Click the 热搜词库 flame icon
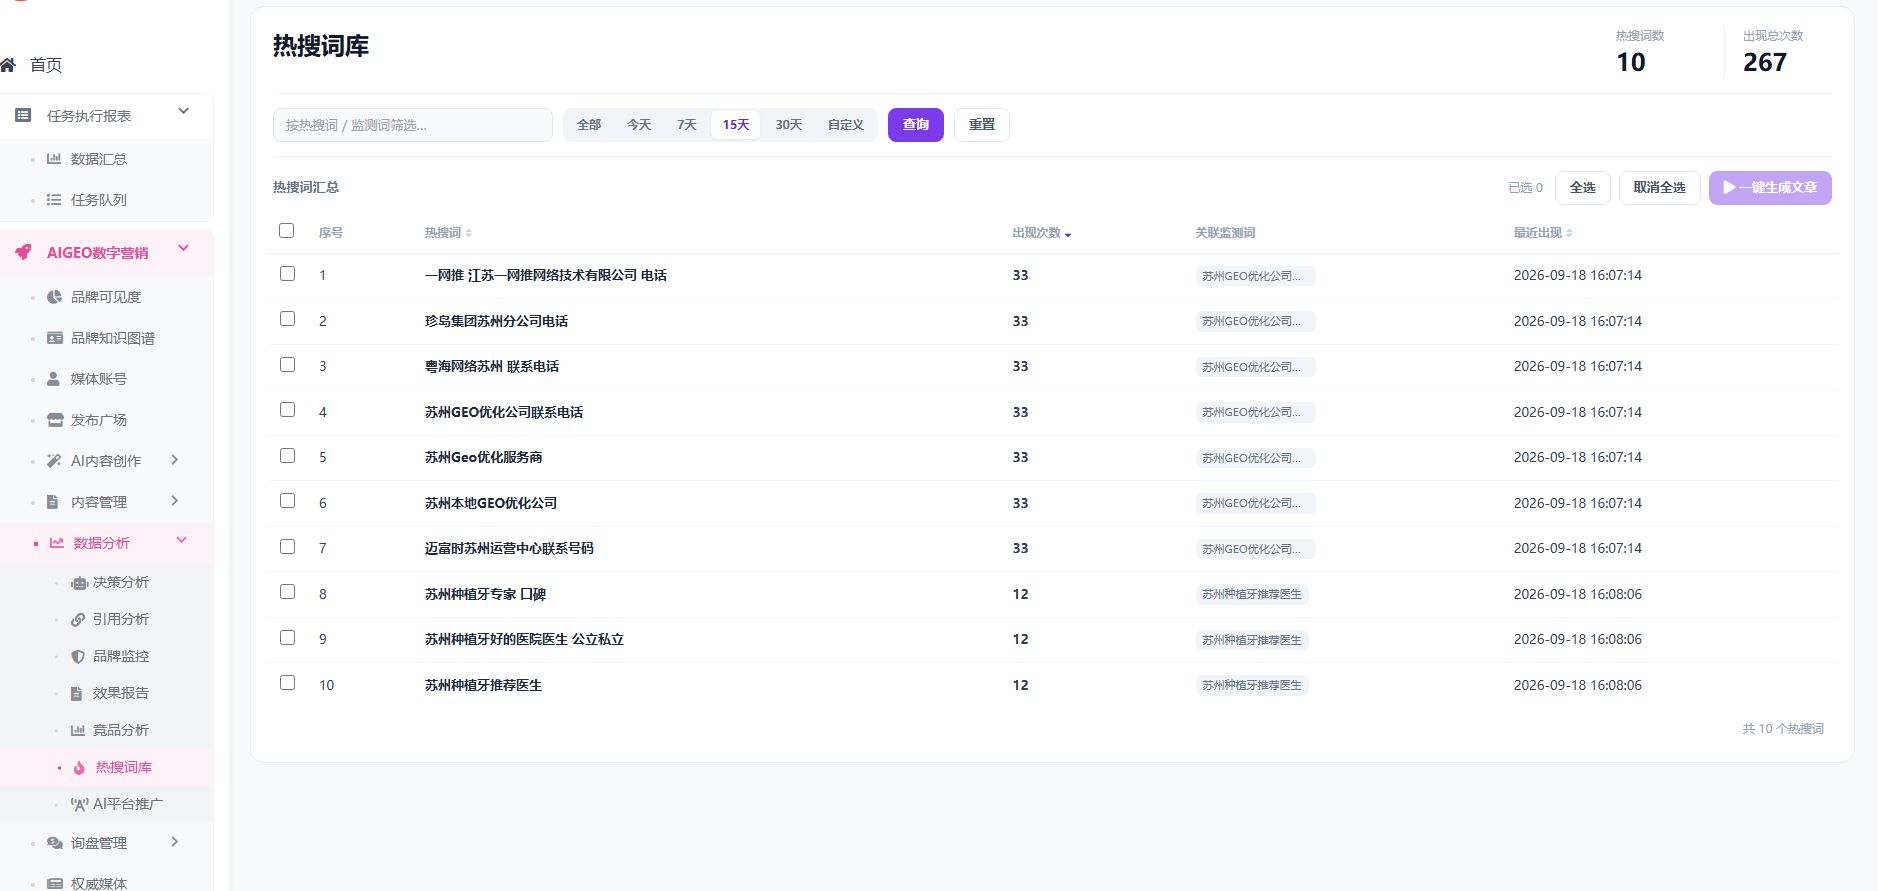 tap(79, 768)
